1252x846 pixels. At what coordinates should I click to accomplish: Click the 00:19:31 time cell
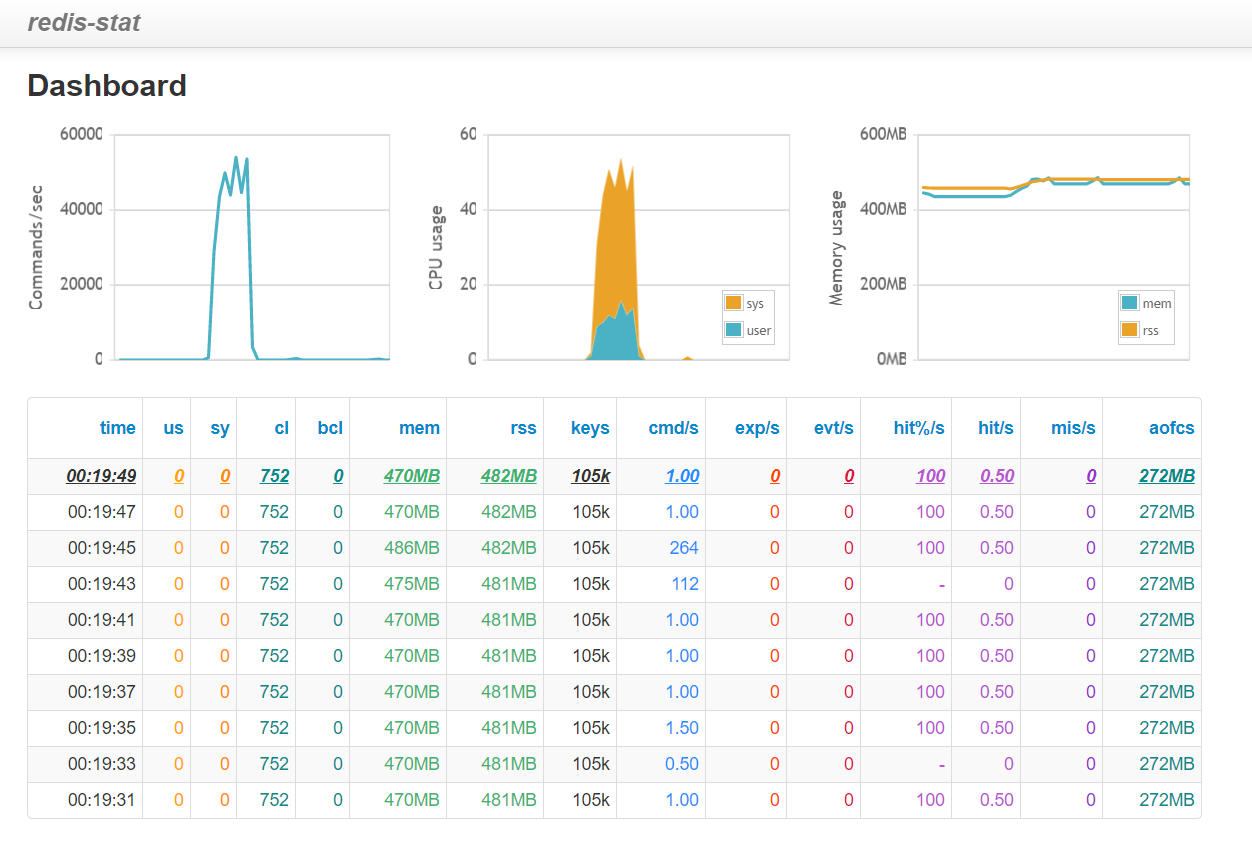[101, 800]
